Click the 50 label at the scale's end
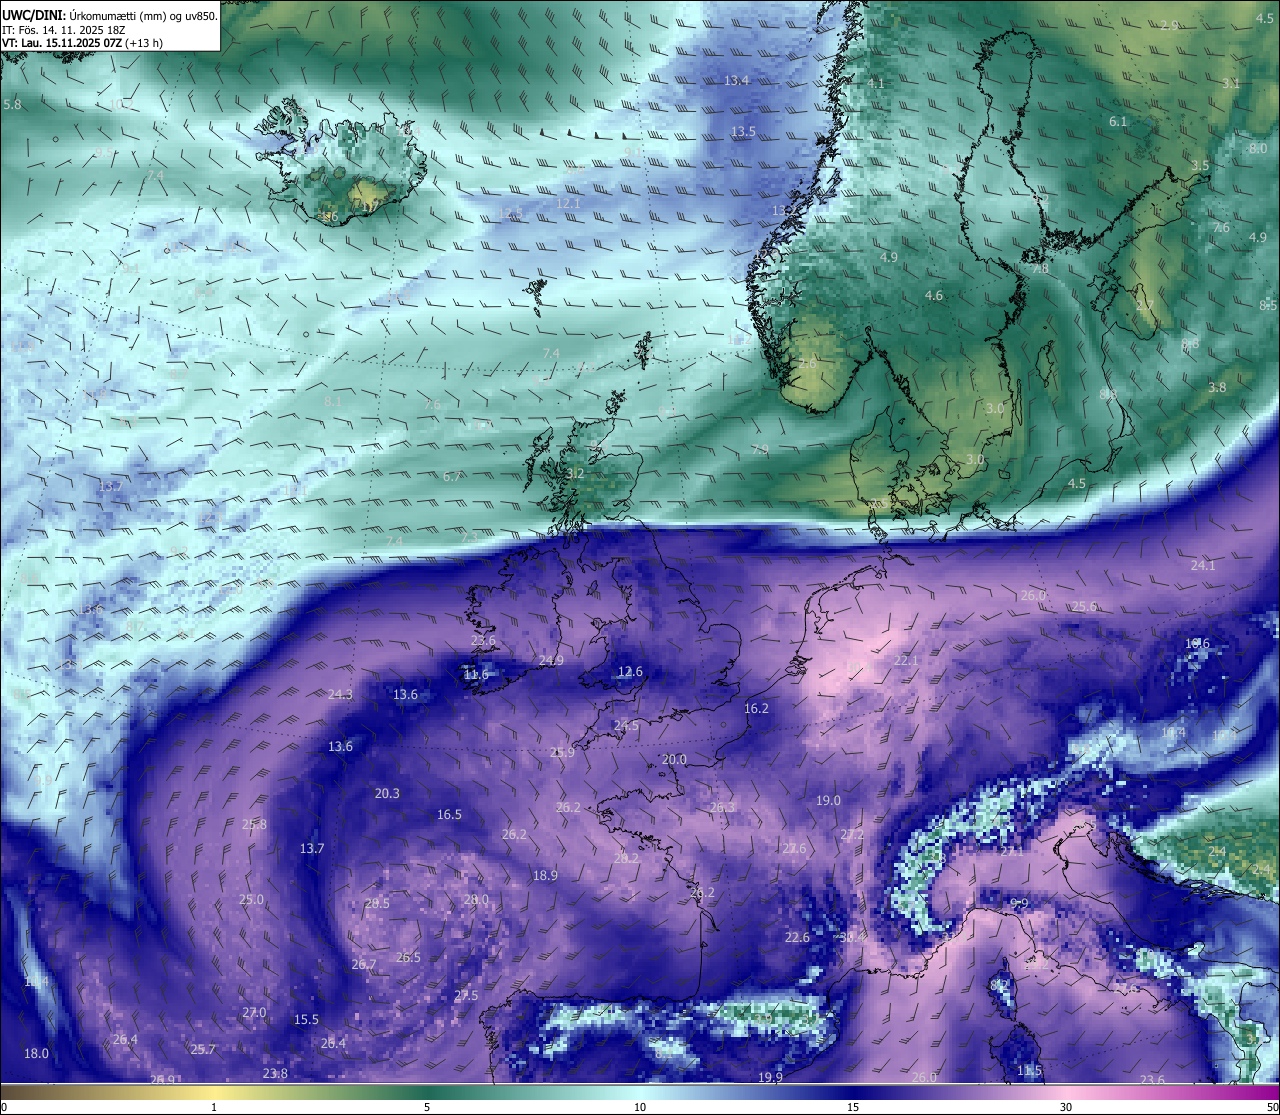1280x1115 pixels. pyautogui.click(x=1271, y=1107)
